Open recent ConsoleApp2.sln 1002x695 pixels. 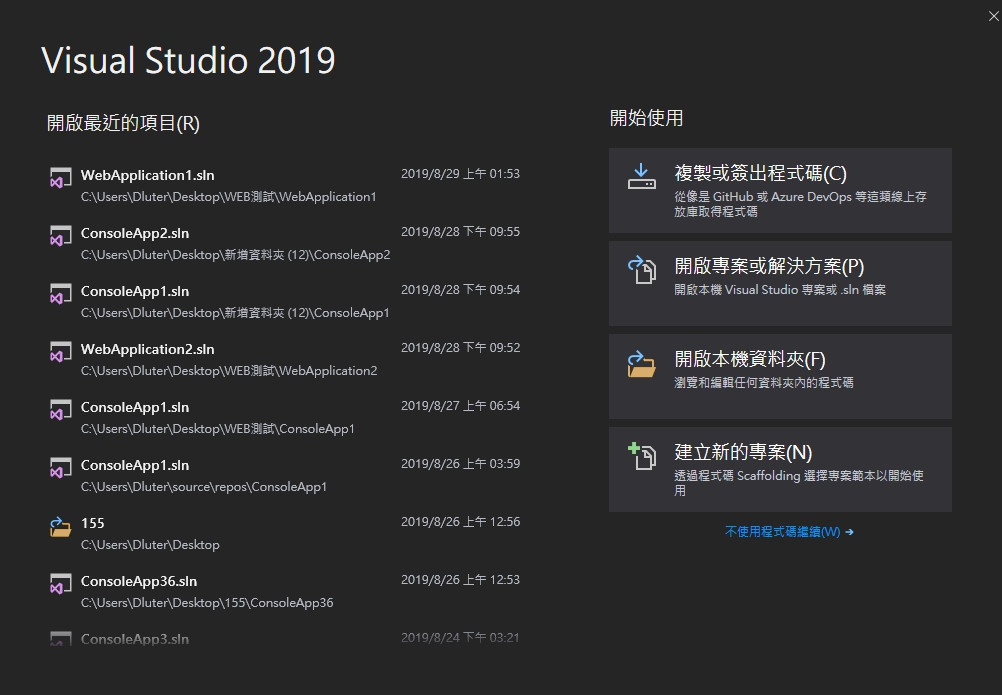point(284,243)
